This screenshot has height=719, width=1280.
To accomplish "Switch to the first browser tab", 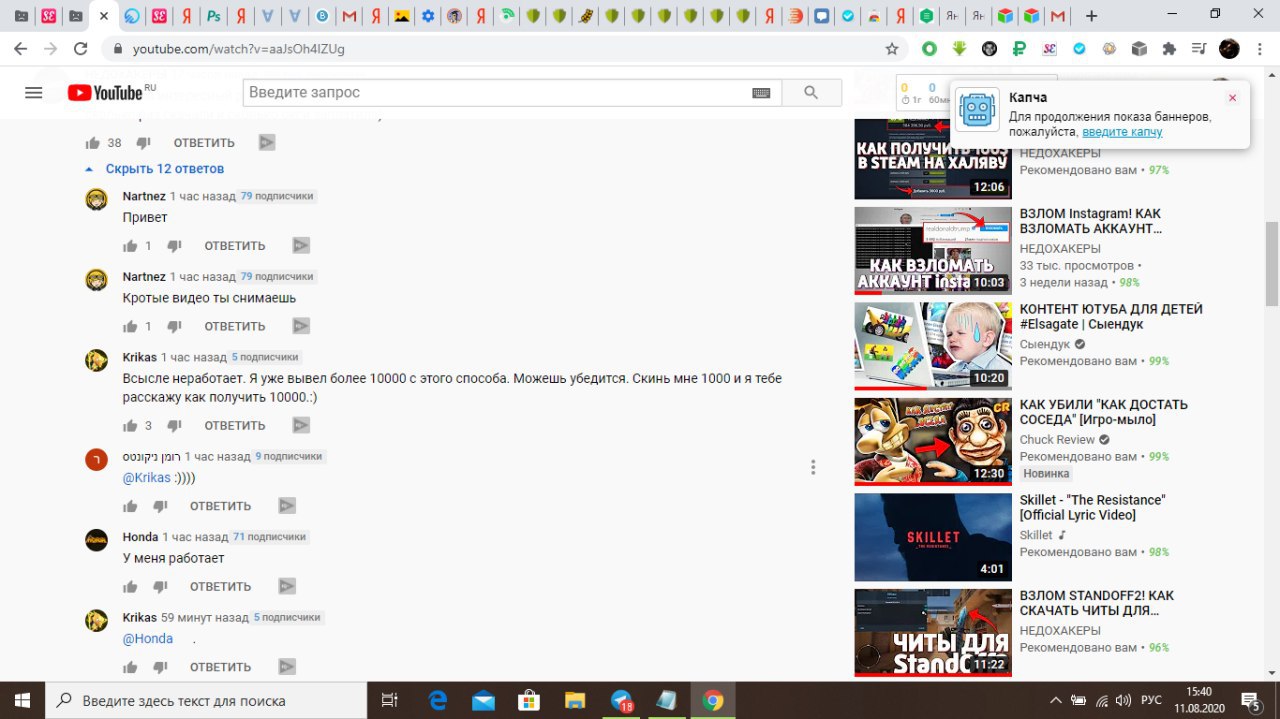I will tap(21, 16).
